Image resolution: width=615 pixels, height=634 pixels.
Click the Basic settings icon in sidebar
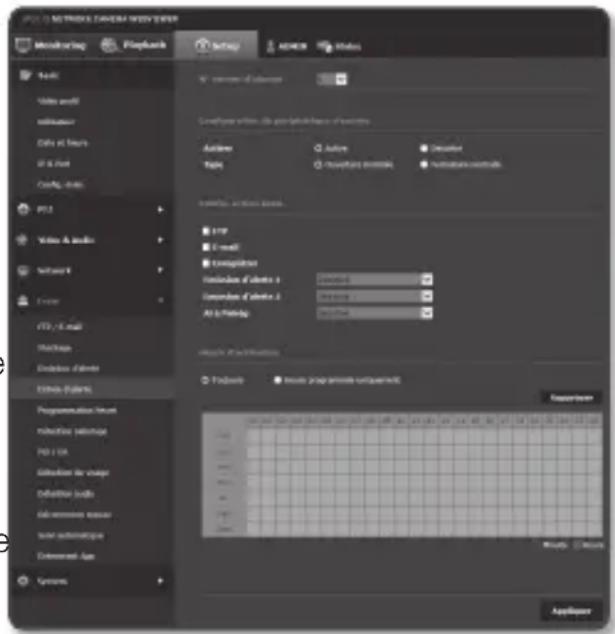pyautogui.click(x=23, y=76)
